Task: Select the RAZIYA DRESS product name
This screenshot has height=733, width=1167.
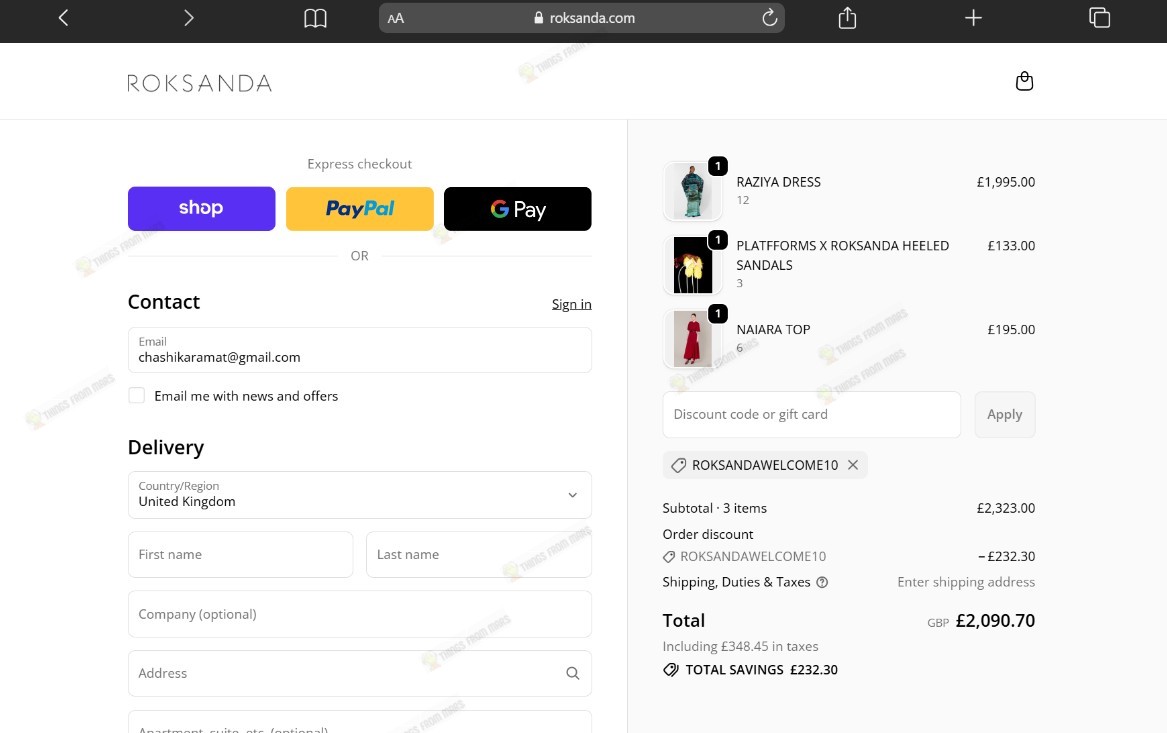Action: (x=778, y=182)
